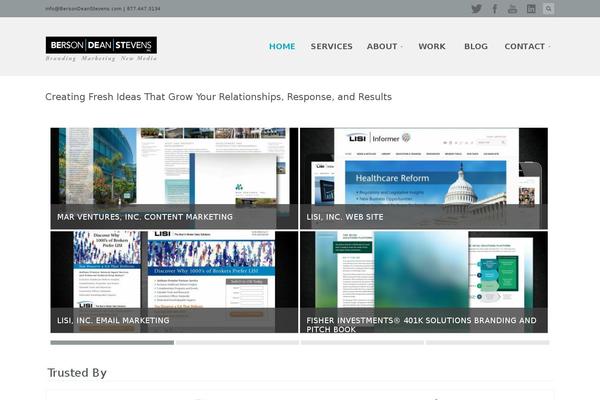This screenshot has width=600, height=400.
Task: Click the 'LISI, Inc. Email Marketing' caption
Action: pos(113,320)
